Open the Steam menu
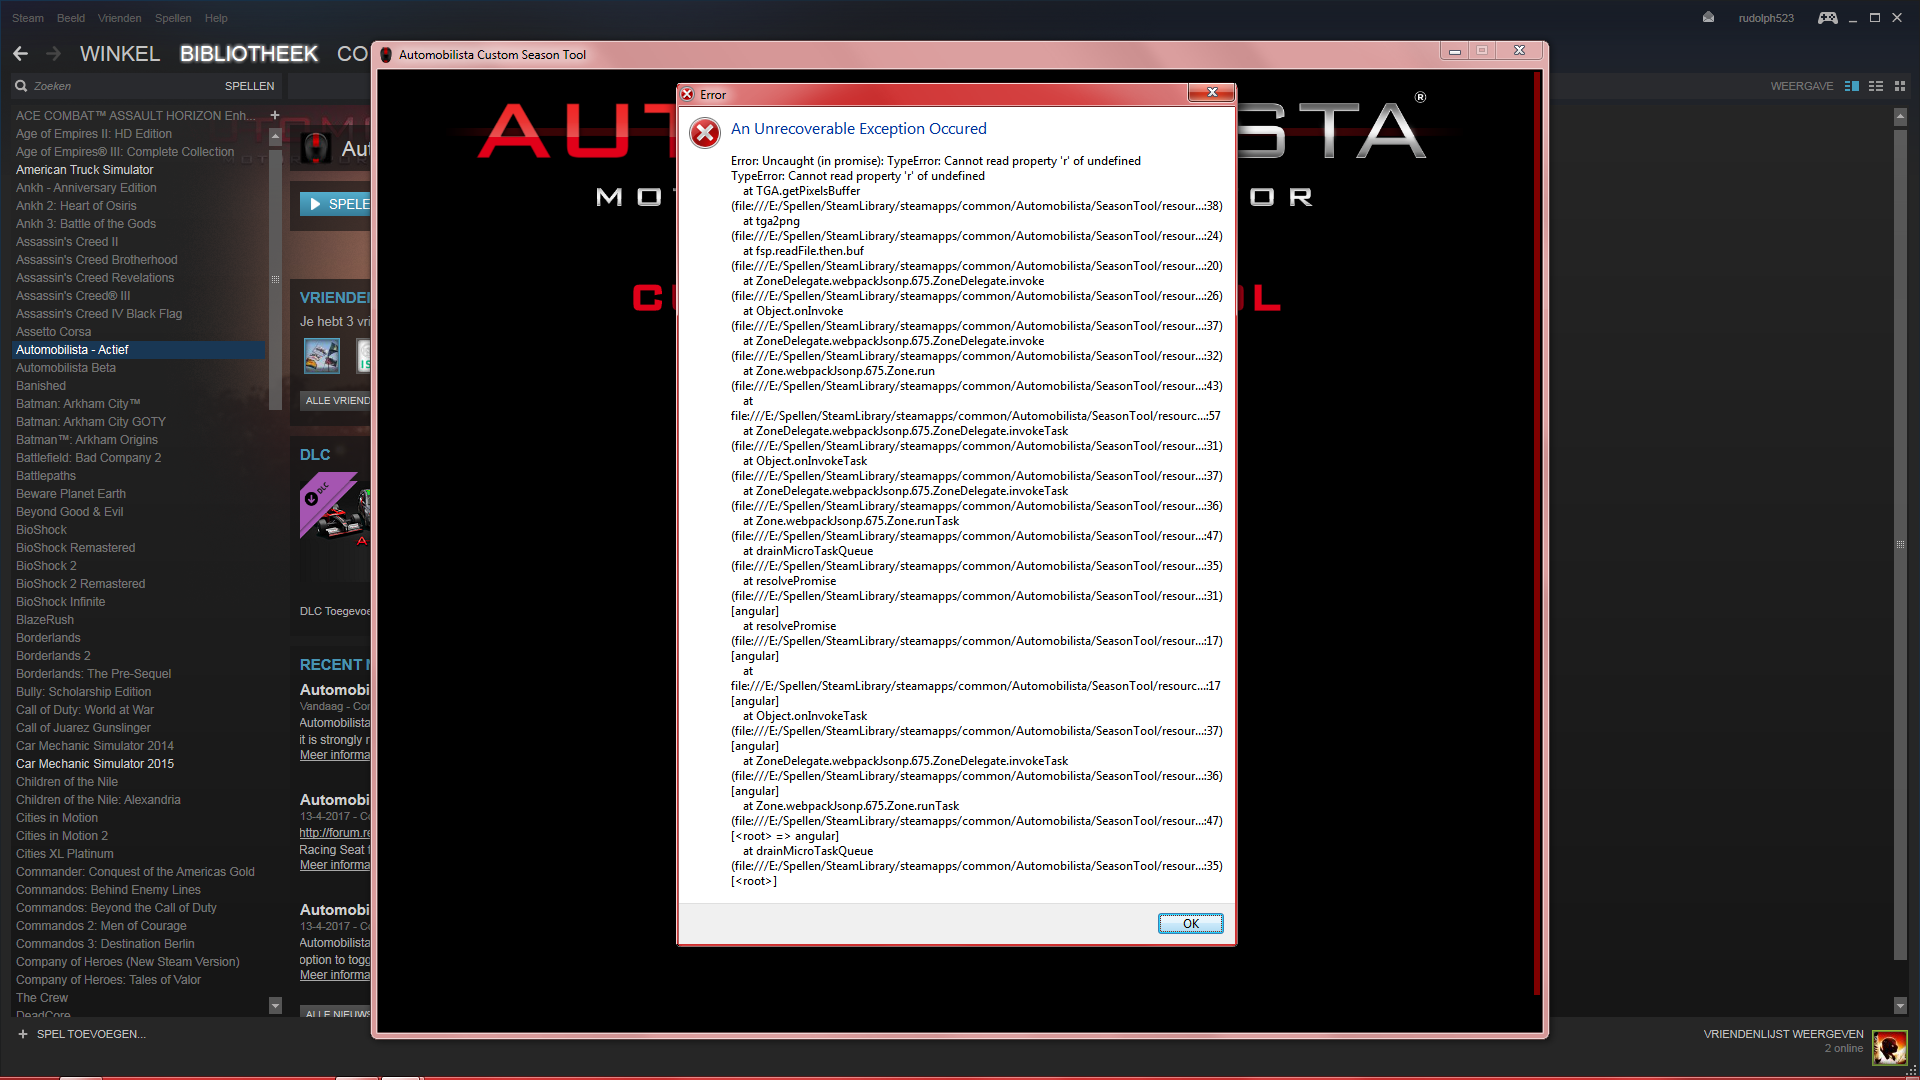Image resolution: width=1920 pixels, height=1080 pixels. (x=28, y=18)
